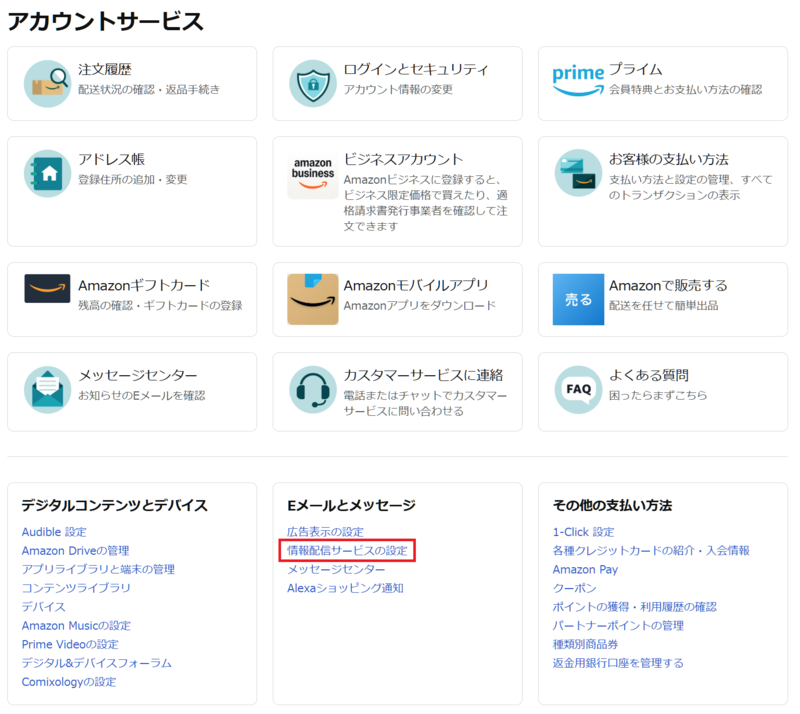Screen dimensions: 800x714
Task: Open プライム membership card title
Action: click(635, 69)
